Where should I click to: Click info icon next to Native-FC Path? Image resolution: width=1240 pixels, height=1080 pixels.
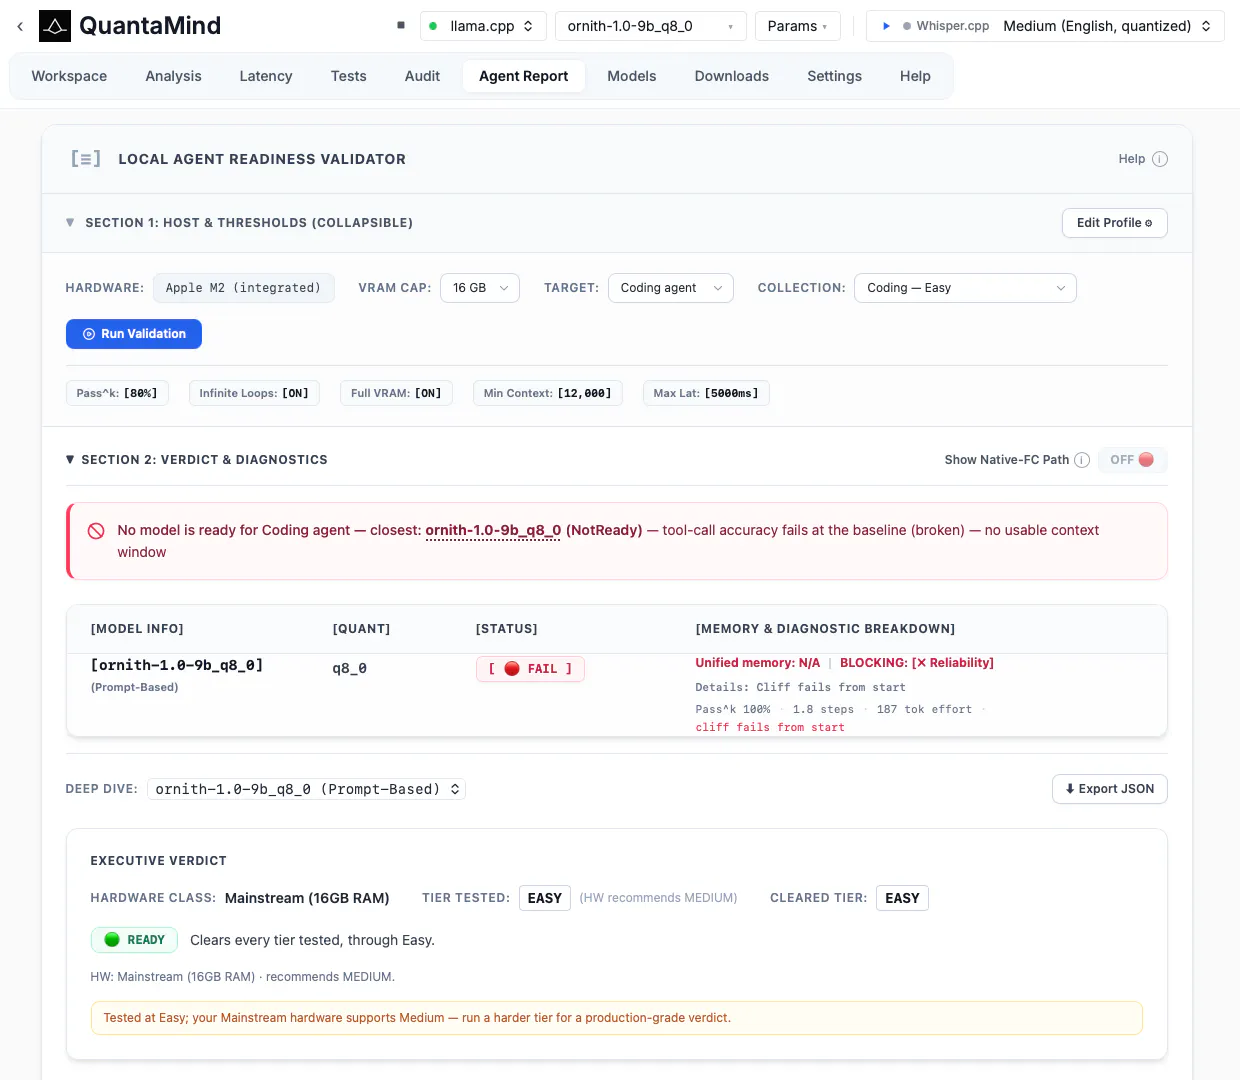pos(1082,460)
